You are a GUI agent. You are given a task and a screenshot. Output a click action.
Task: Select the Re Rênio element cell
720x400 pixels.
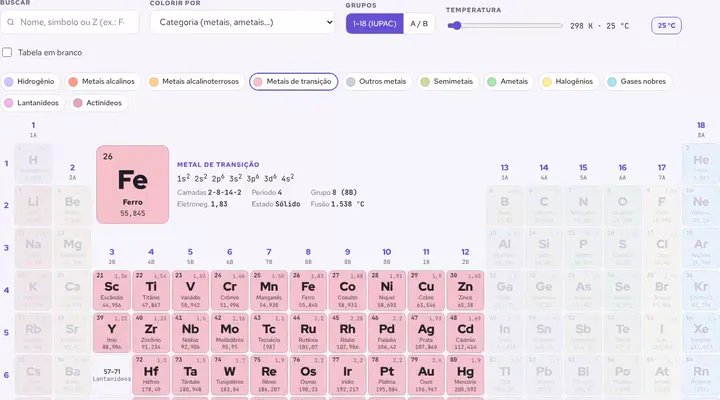tap(269, 375)
